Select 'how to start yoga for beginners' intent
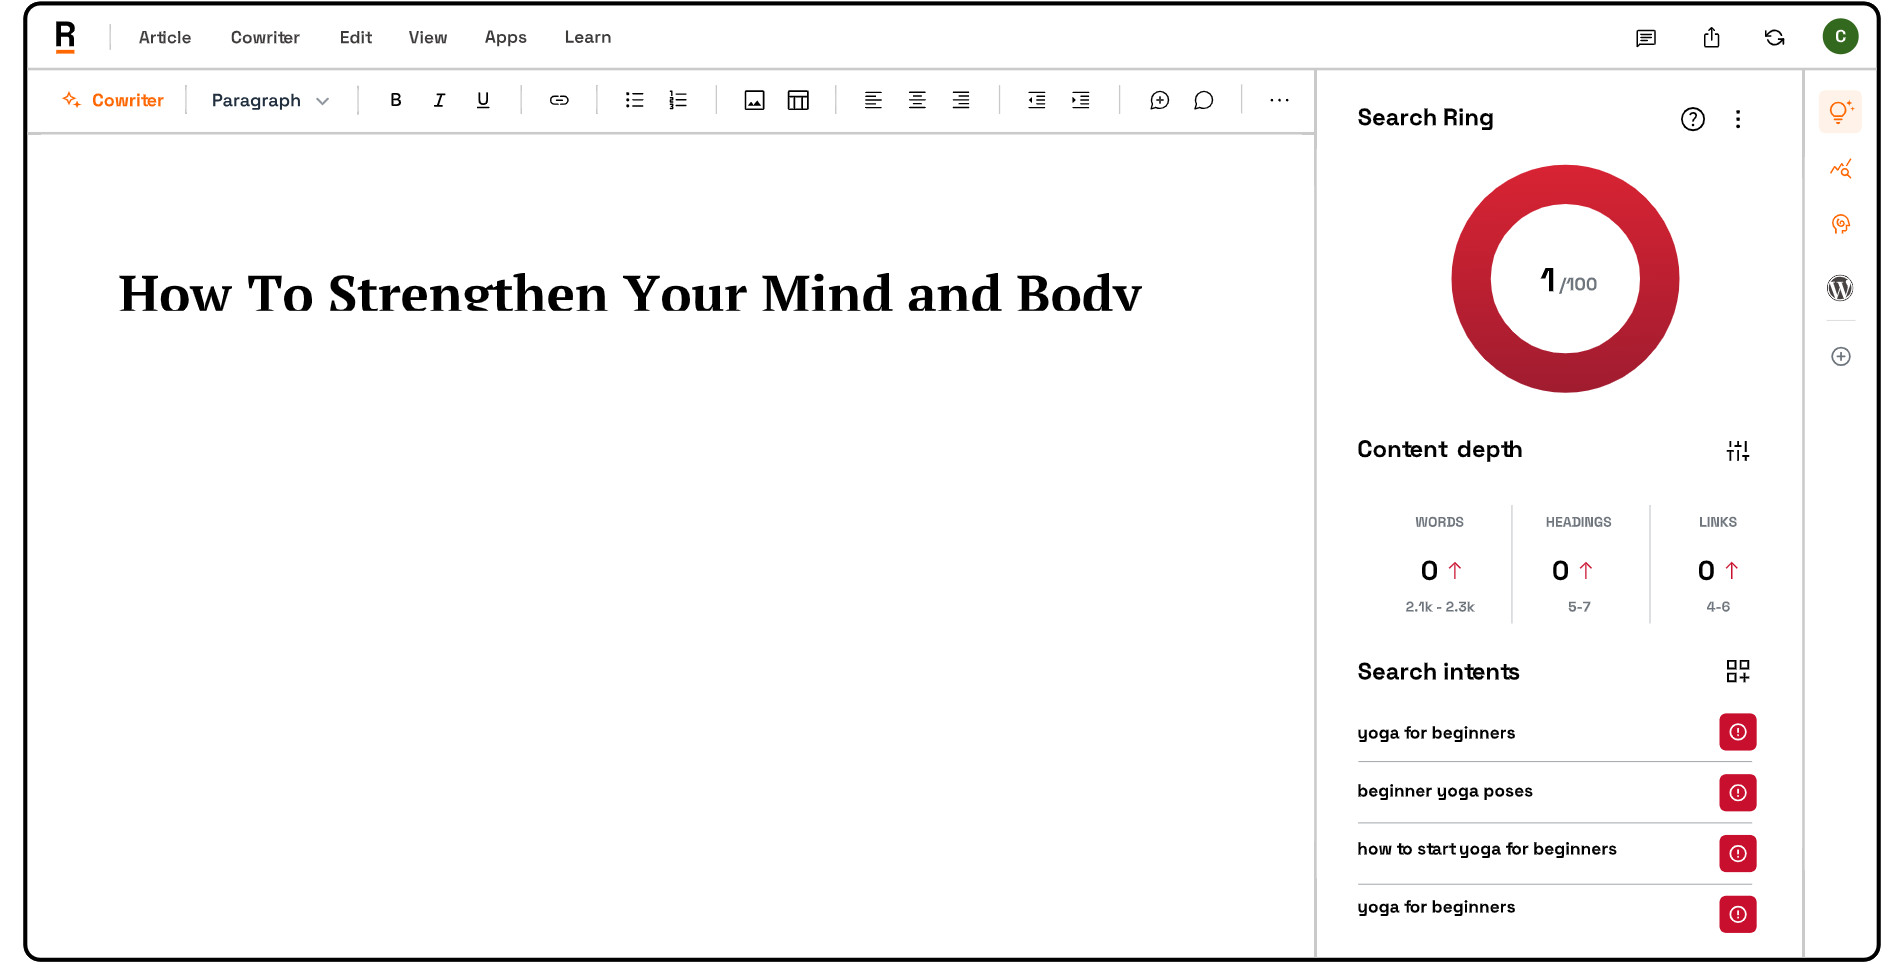Screen dimensions: 1904x963 point(1487,849)
